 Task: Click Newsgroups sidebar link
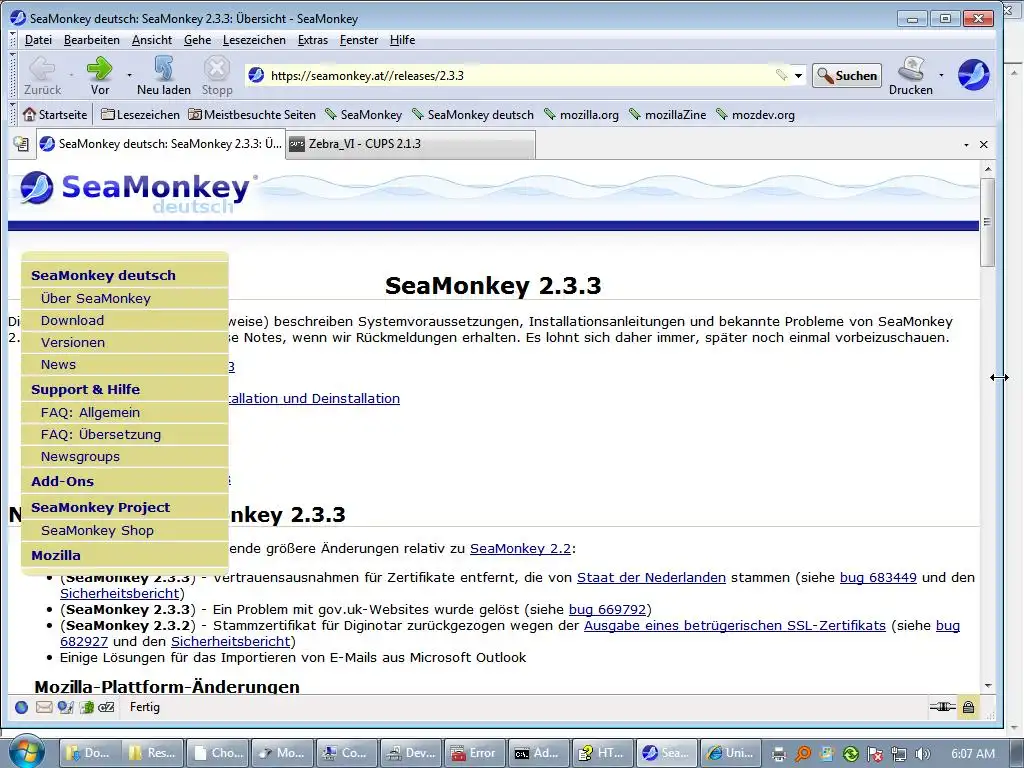[x=80, y=456]
